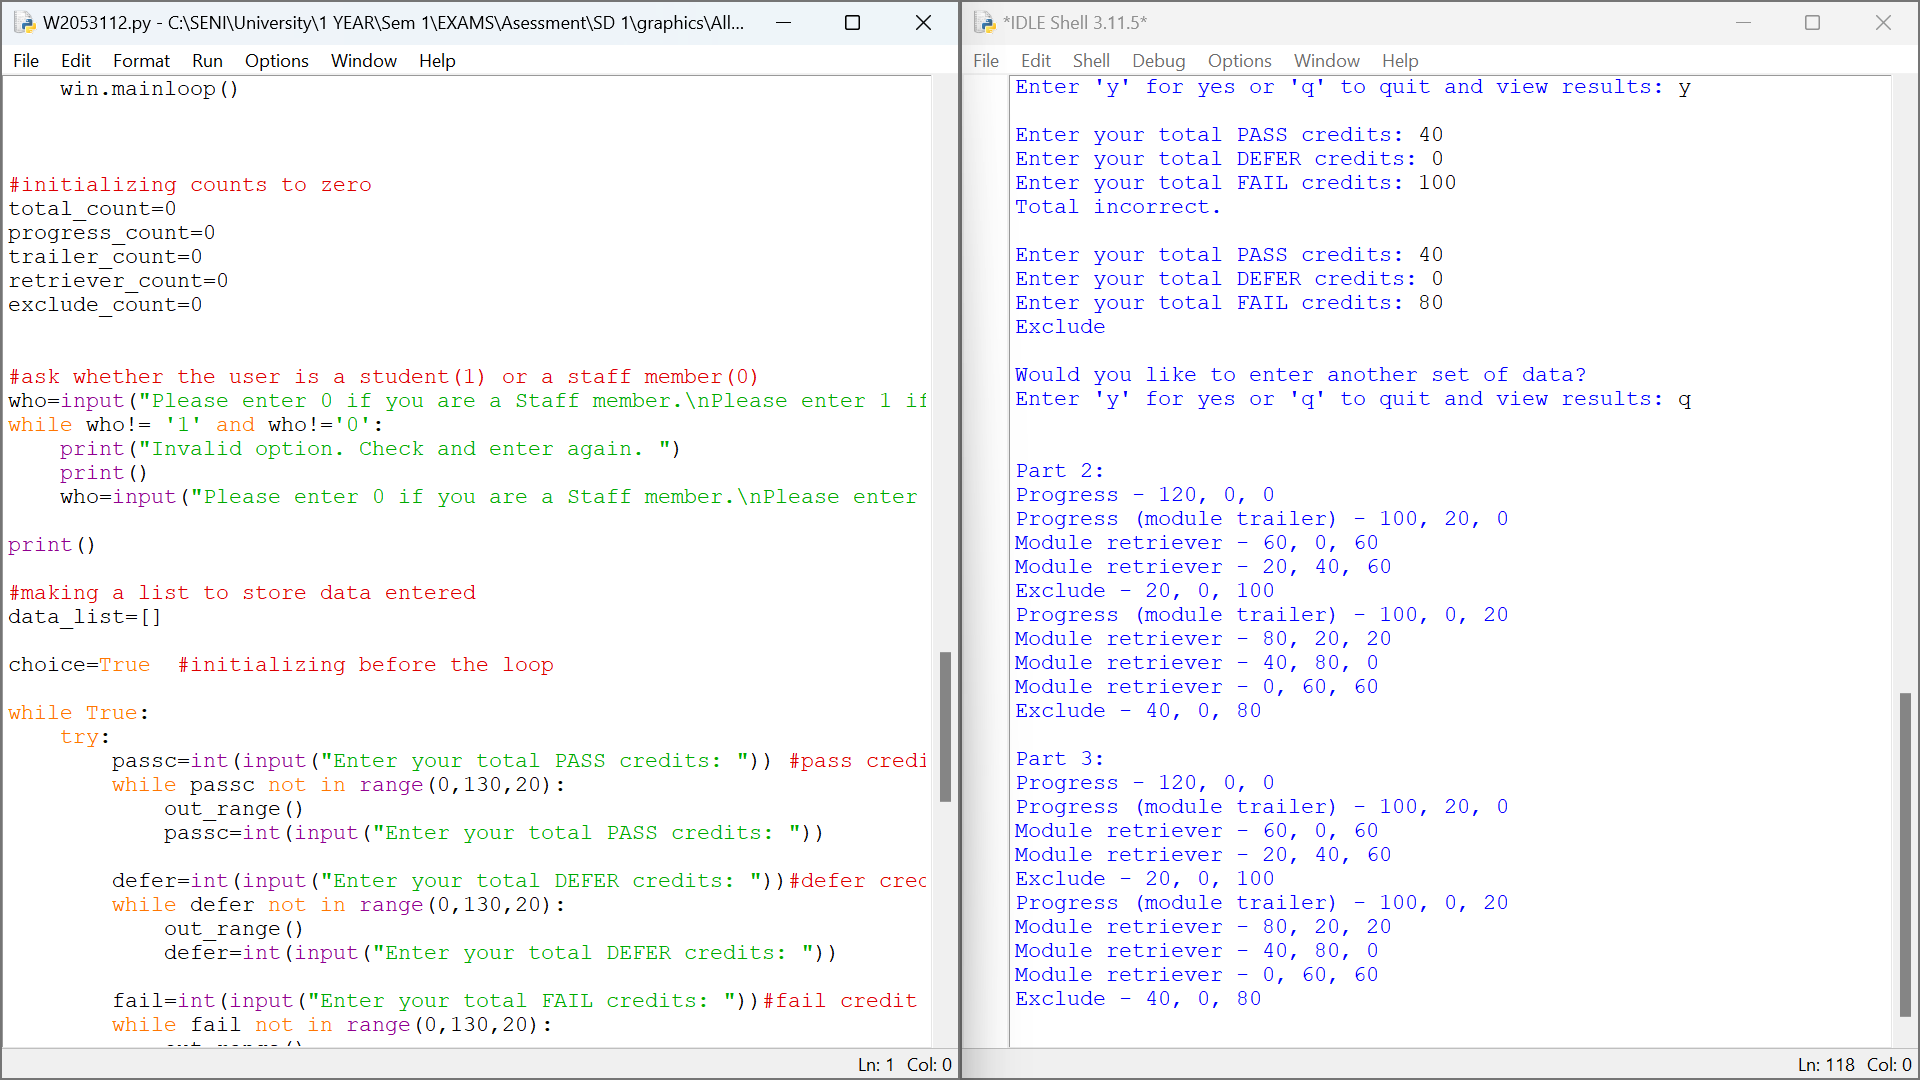Click 'retriever_count=0' line in editor
Viewport: 1920px width, 1080px height.
[x=118, y=281]
